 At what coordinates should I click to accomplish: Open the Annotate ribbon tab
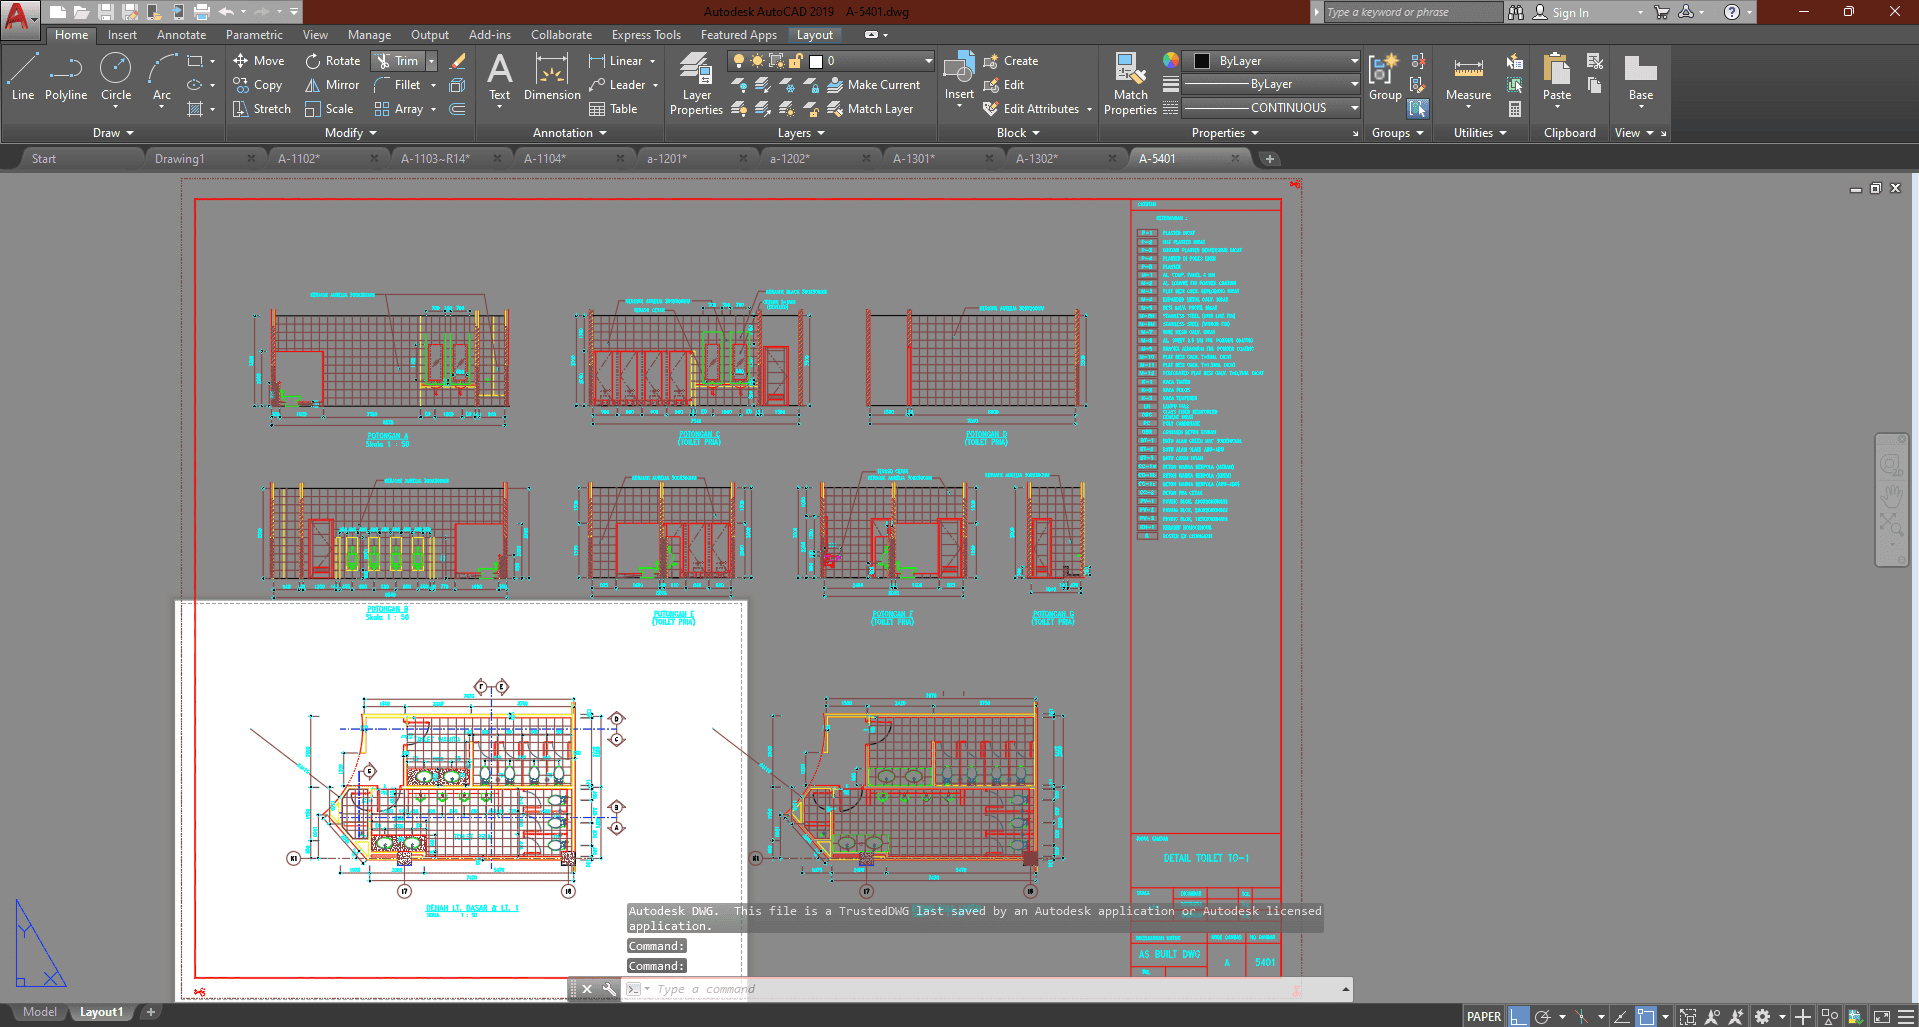(181, 35)
